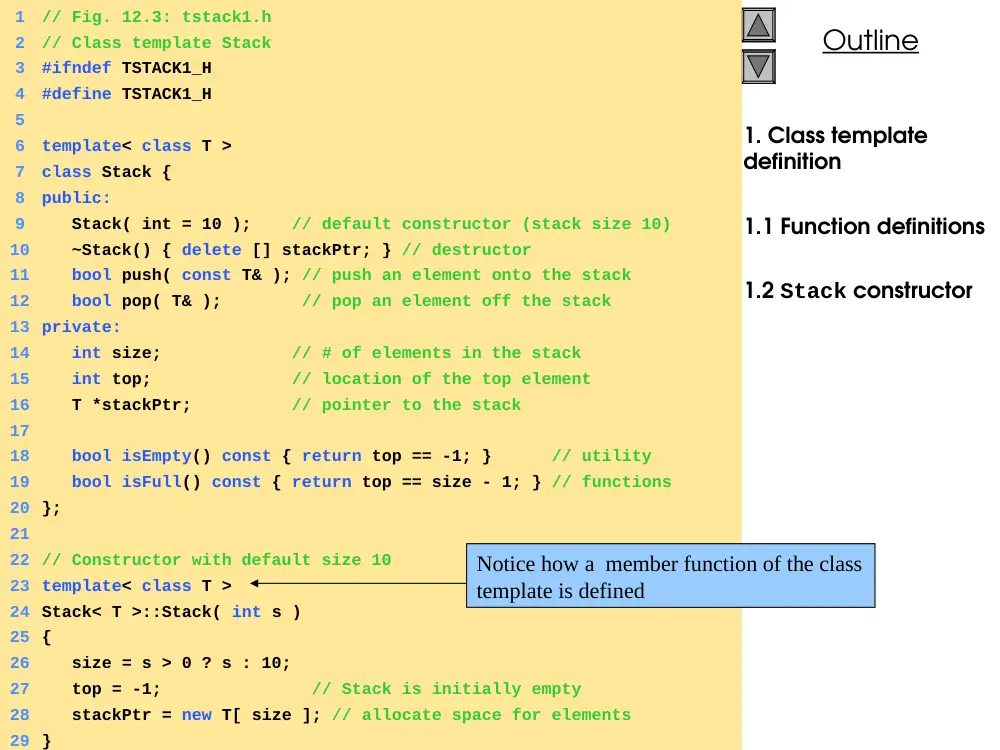Click the blue 'Notice how a member function' callout
This screenshot has width=1000, height=750.
tap(670, 576)
